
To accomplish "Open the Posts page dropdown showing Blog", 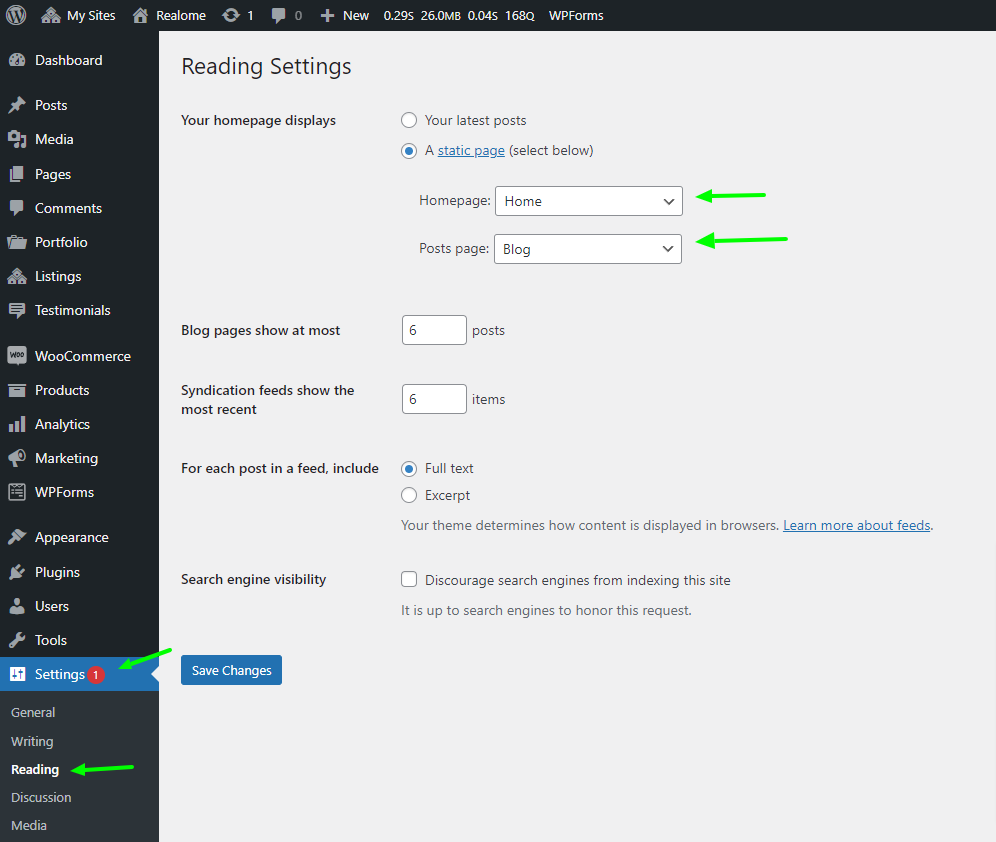I will (587, 249).
